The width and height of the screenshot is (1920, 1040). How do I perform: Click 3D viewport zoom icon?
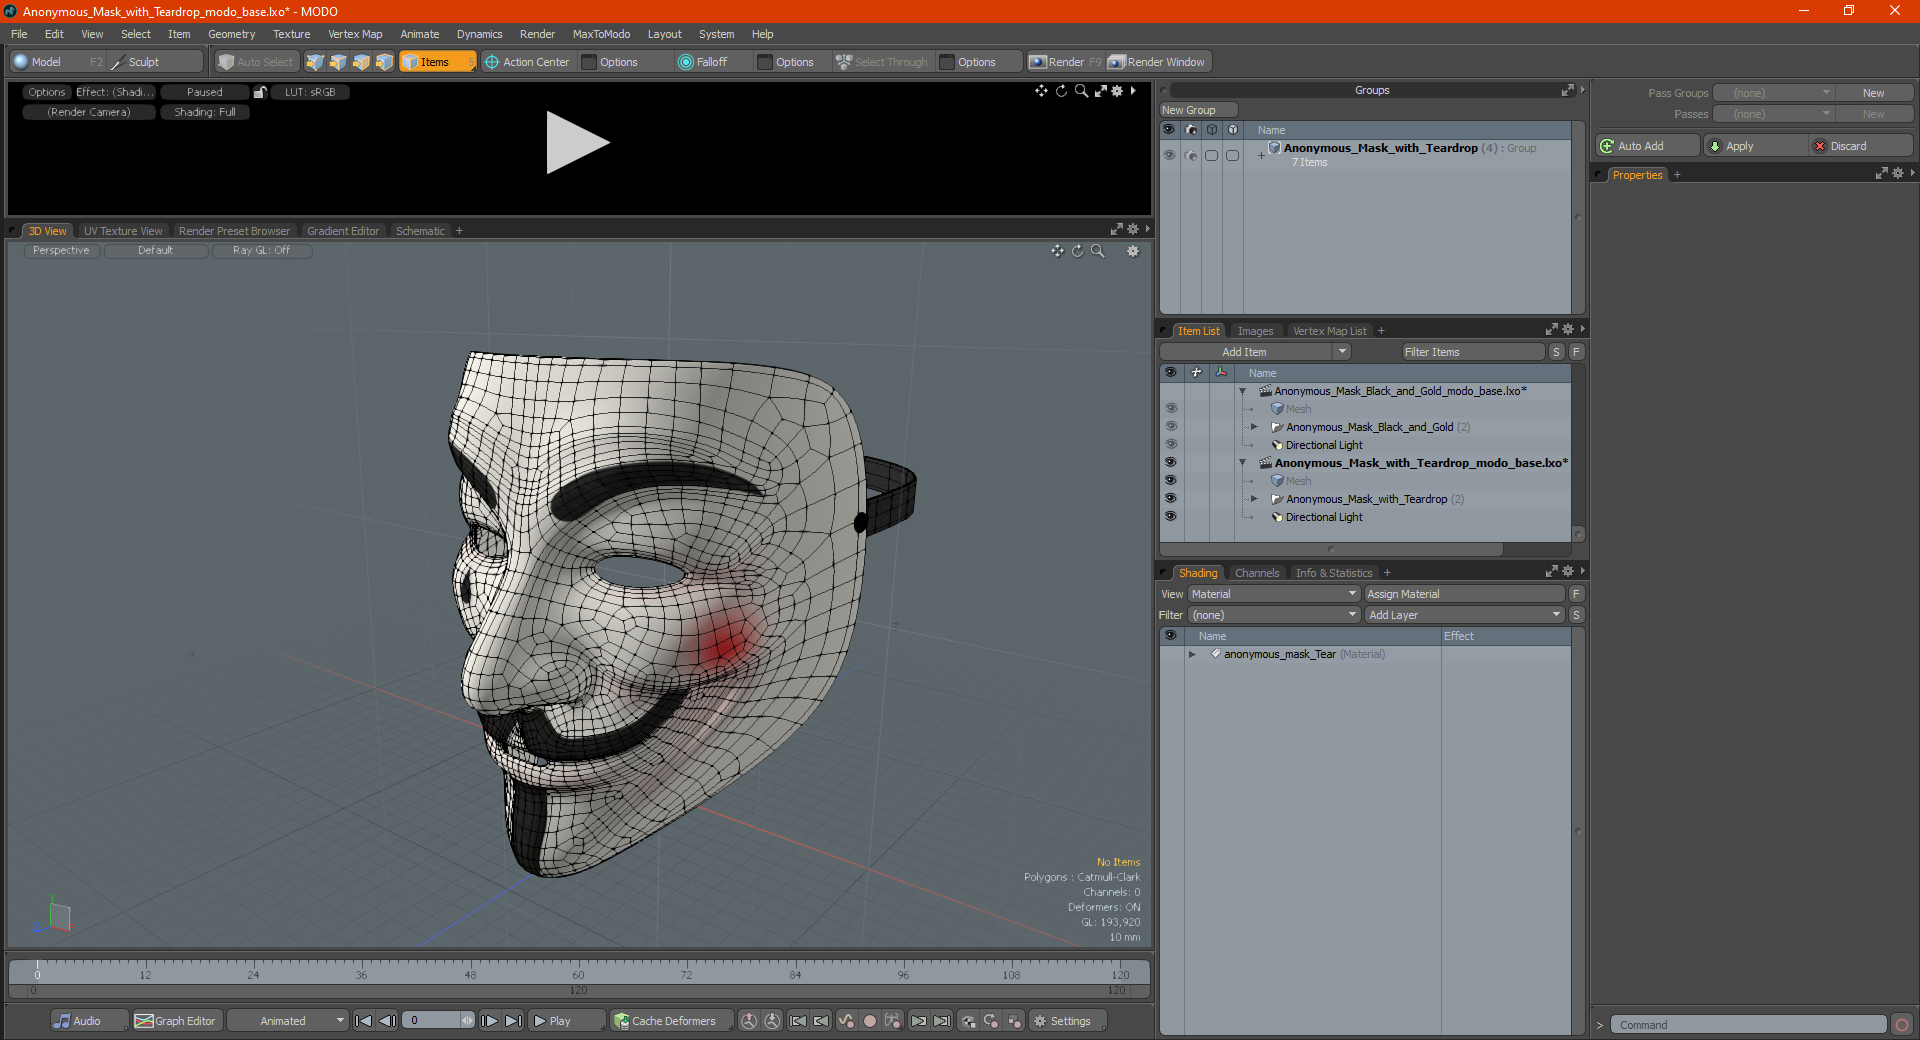coord(1097,251)
